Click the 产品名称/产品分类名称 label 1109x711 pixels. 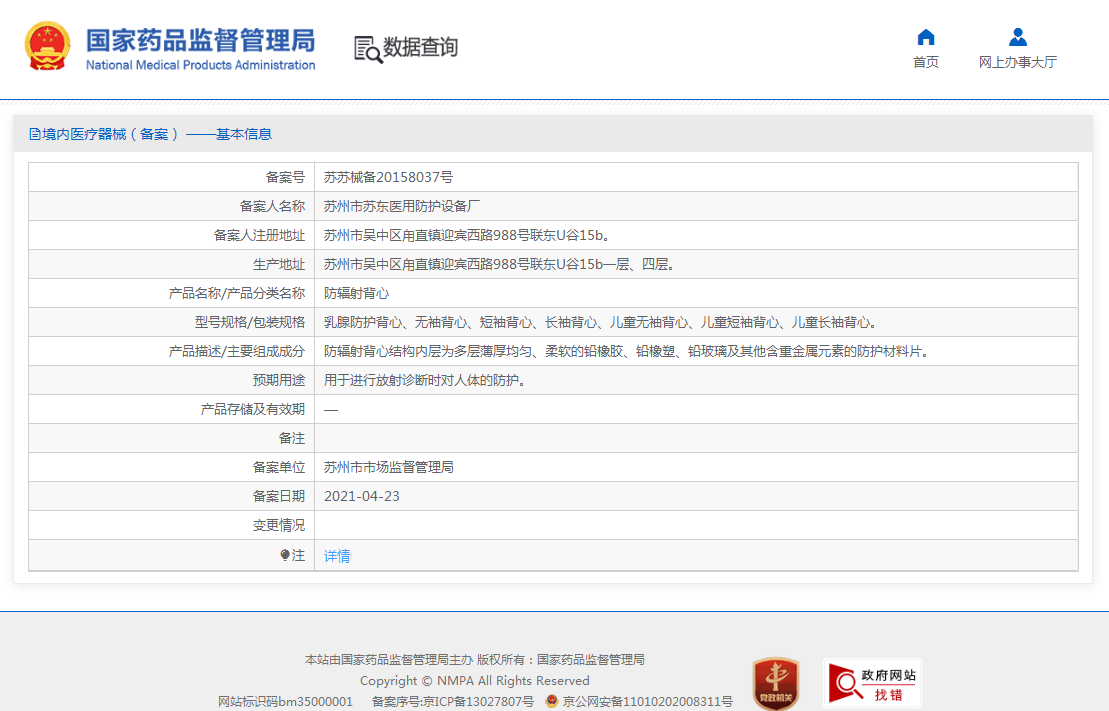(x=236, y=293)
